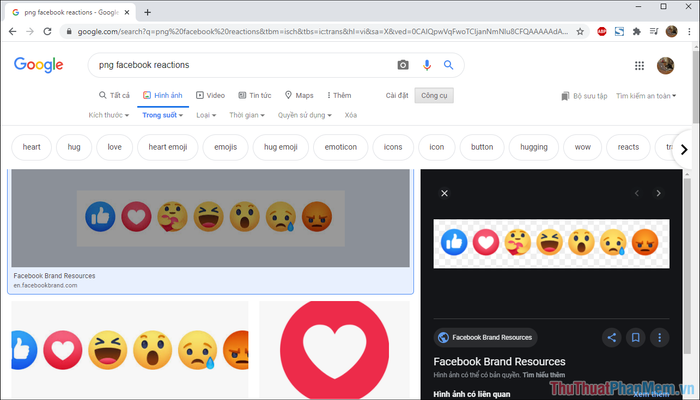Open the large reactions preview image
This screenshot has height=400, width=700.
tap(551, 243)
